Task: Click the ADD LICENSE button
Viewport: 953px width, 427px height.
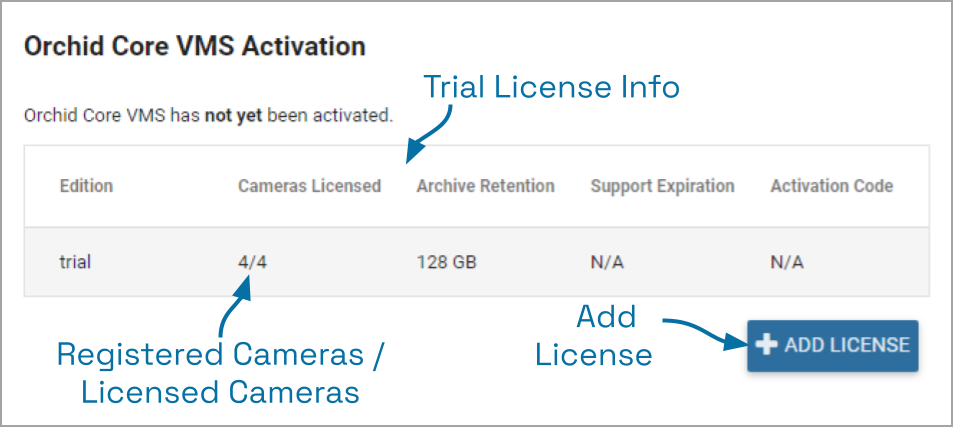Action: (832, 345)
